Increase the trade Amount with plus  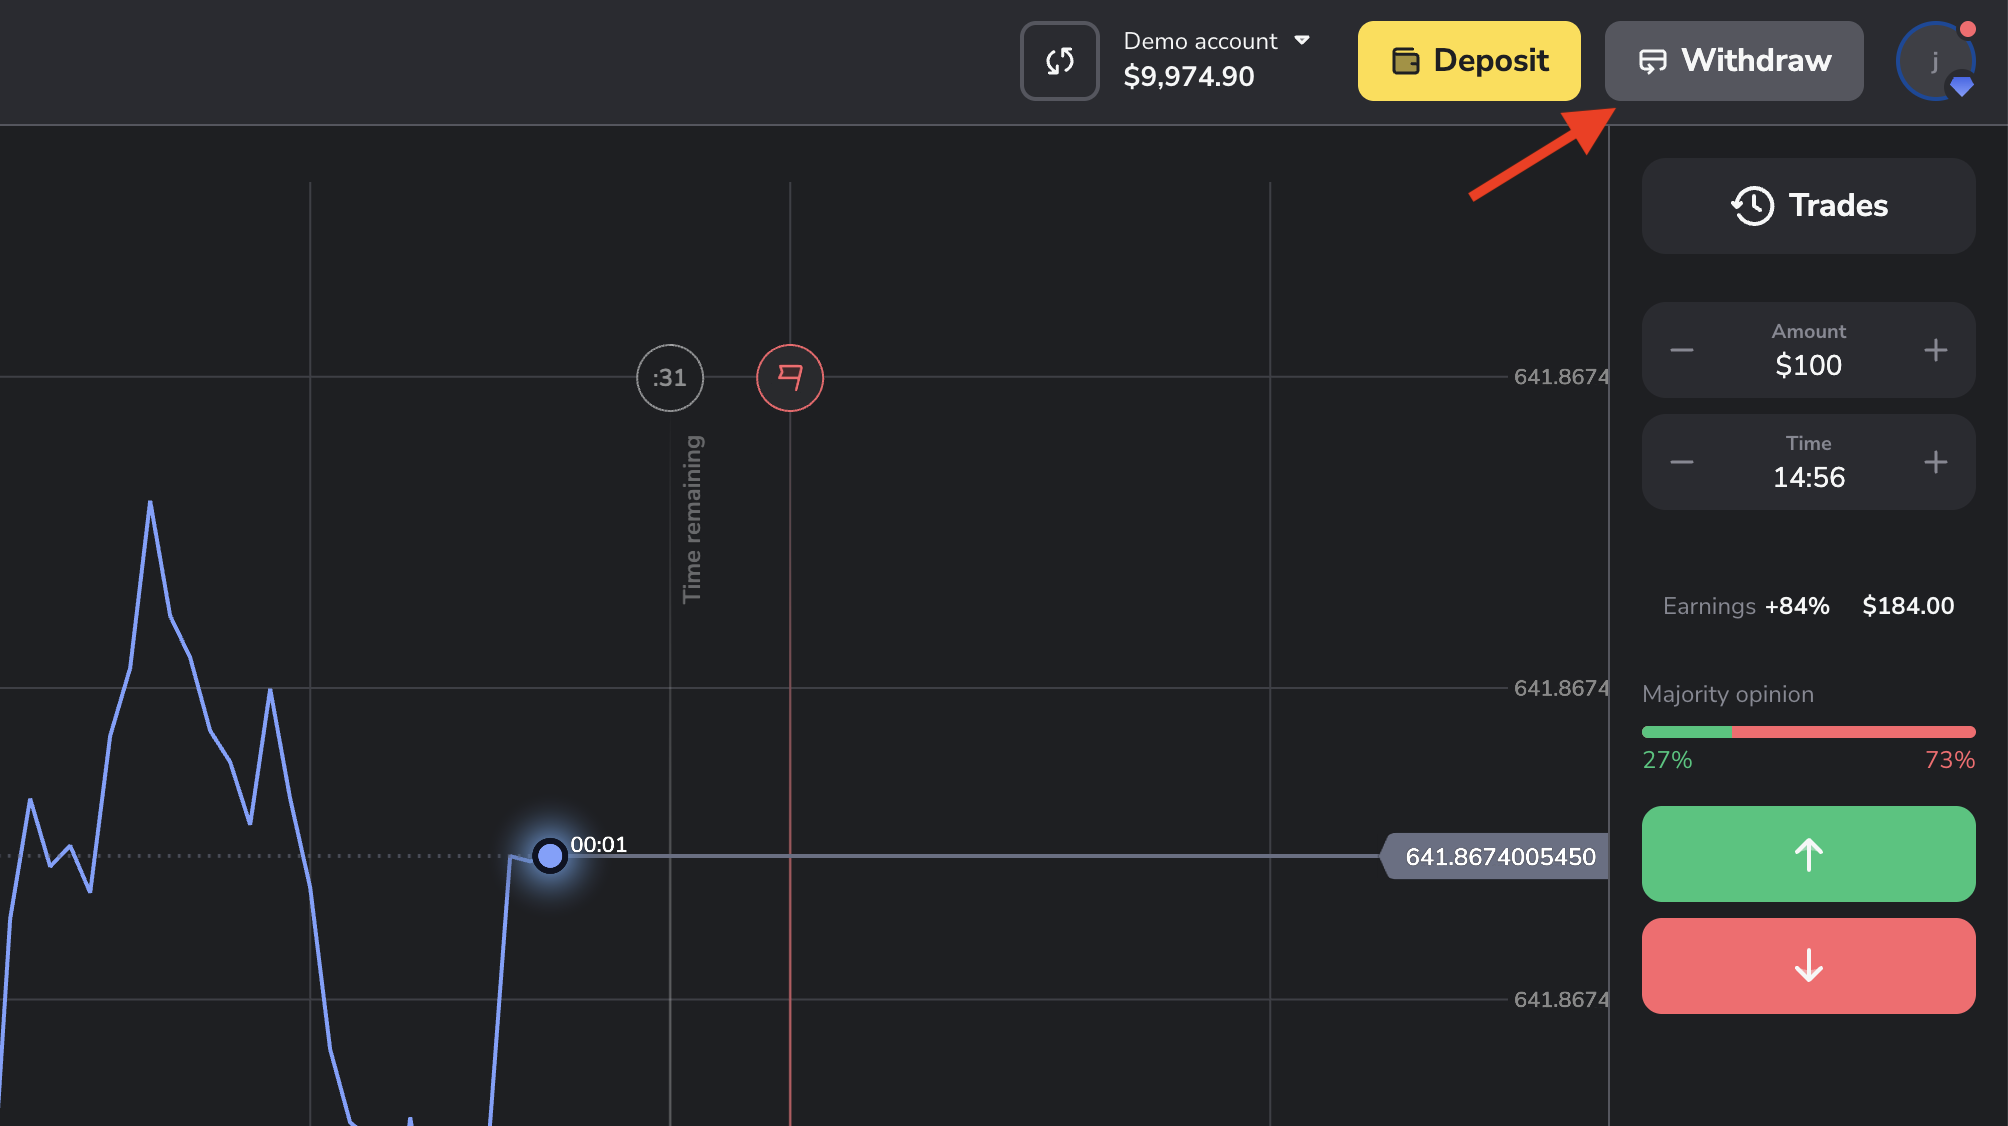click(1935, 350)
